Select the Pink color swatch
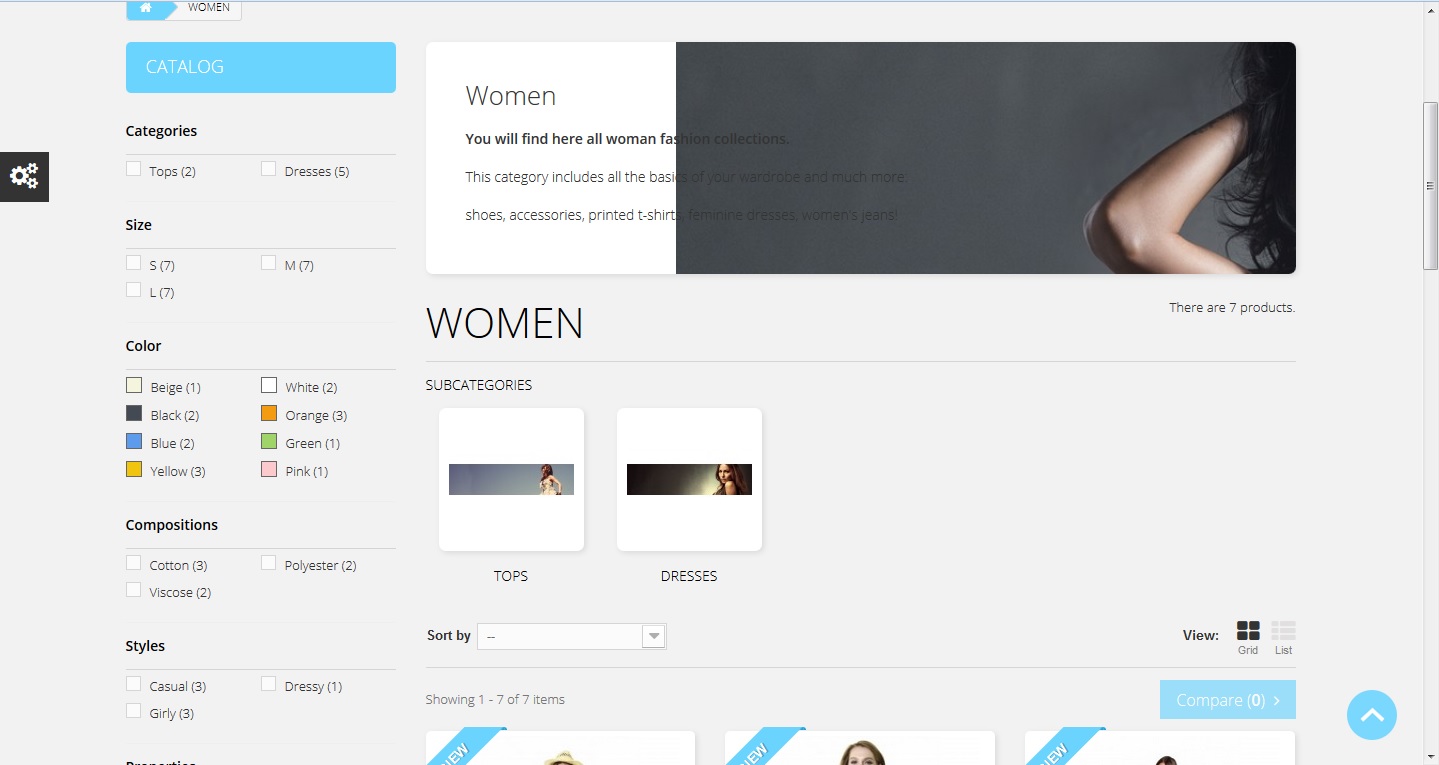This screenshot has height=765, width=1439. pyautogui.click(x=269, y=469)
